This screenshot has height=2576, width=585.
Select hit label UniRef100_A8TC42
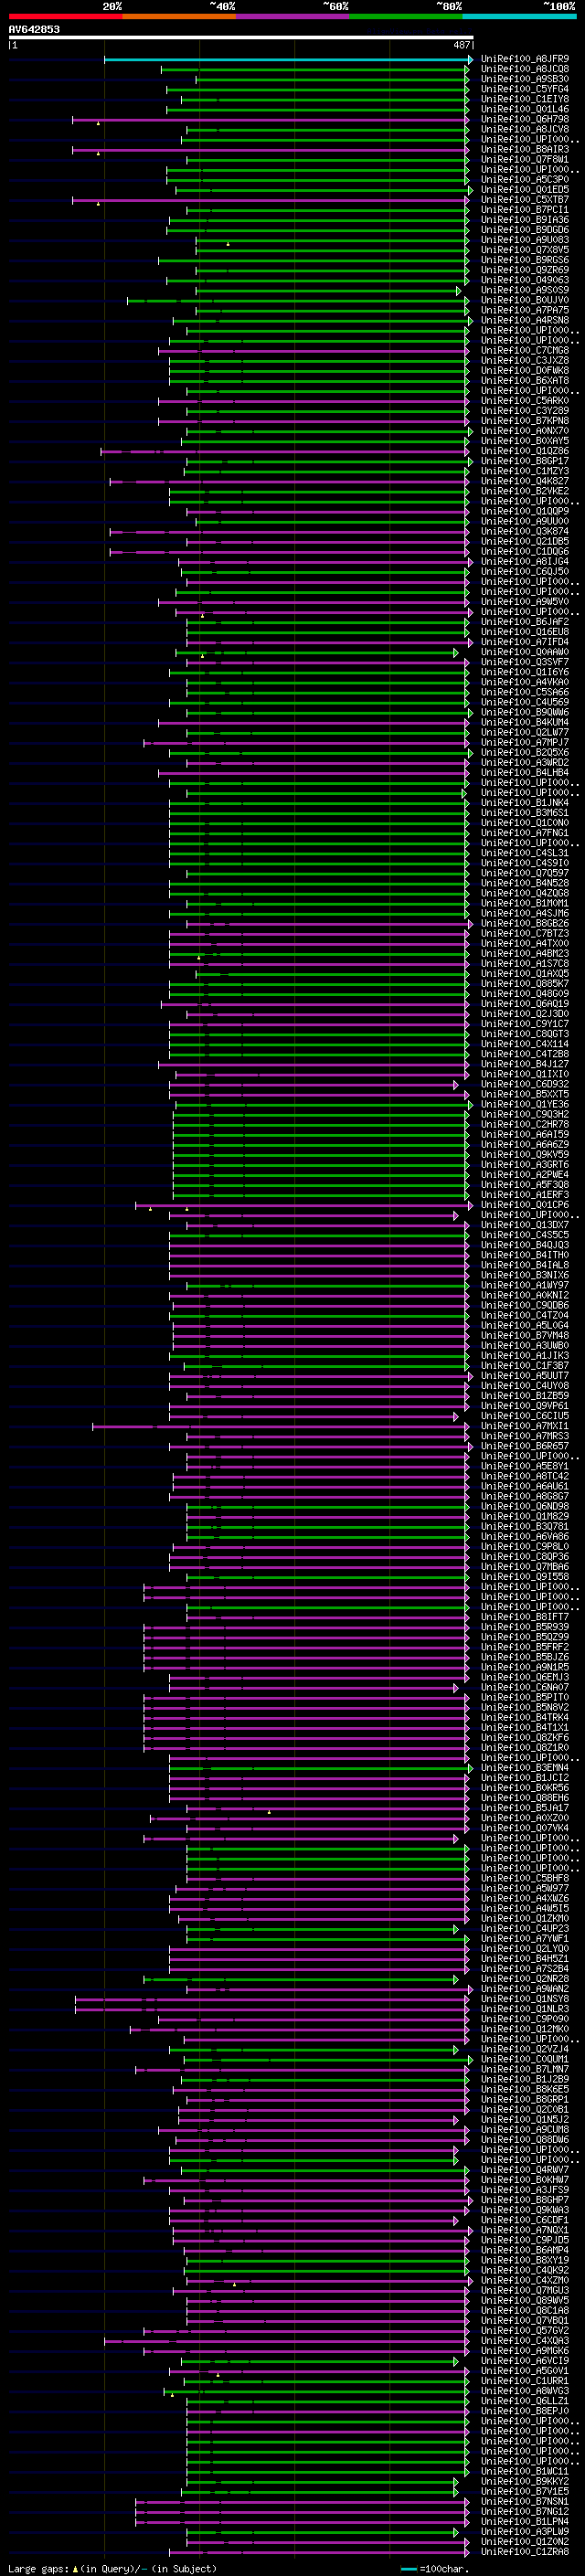tap(525, 1477)
